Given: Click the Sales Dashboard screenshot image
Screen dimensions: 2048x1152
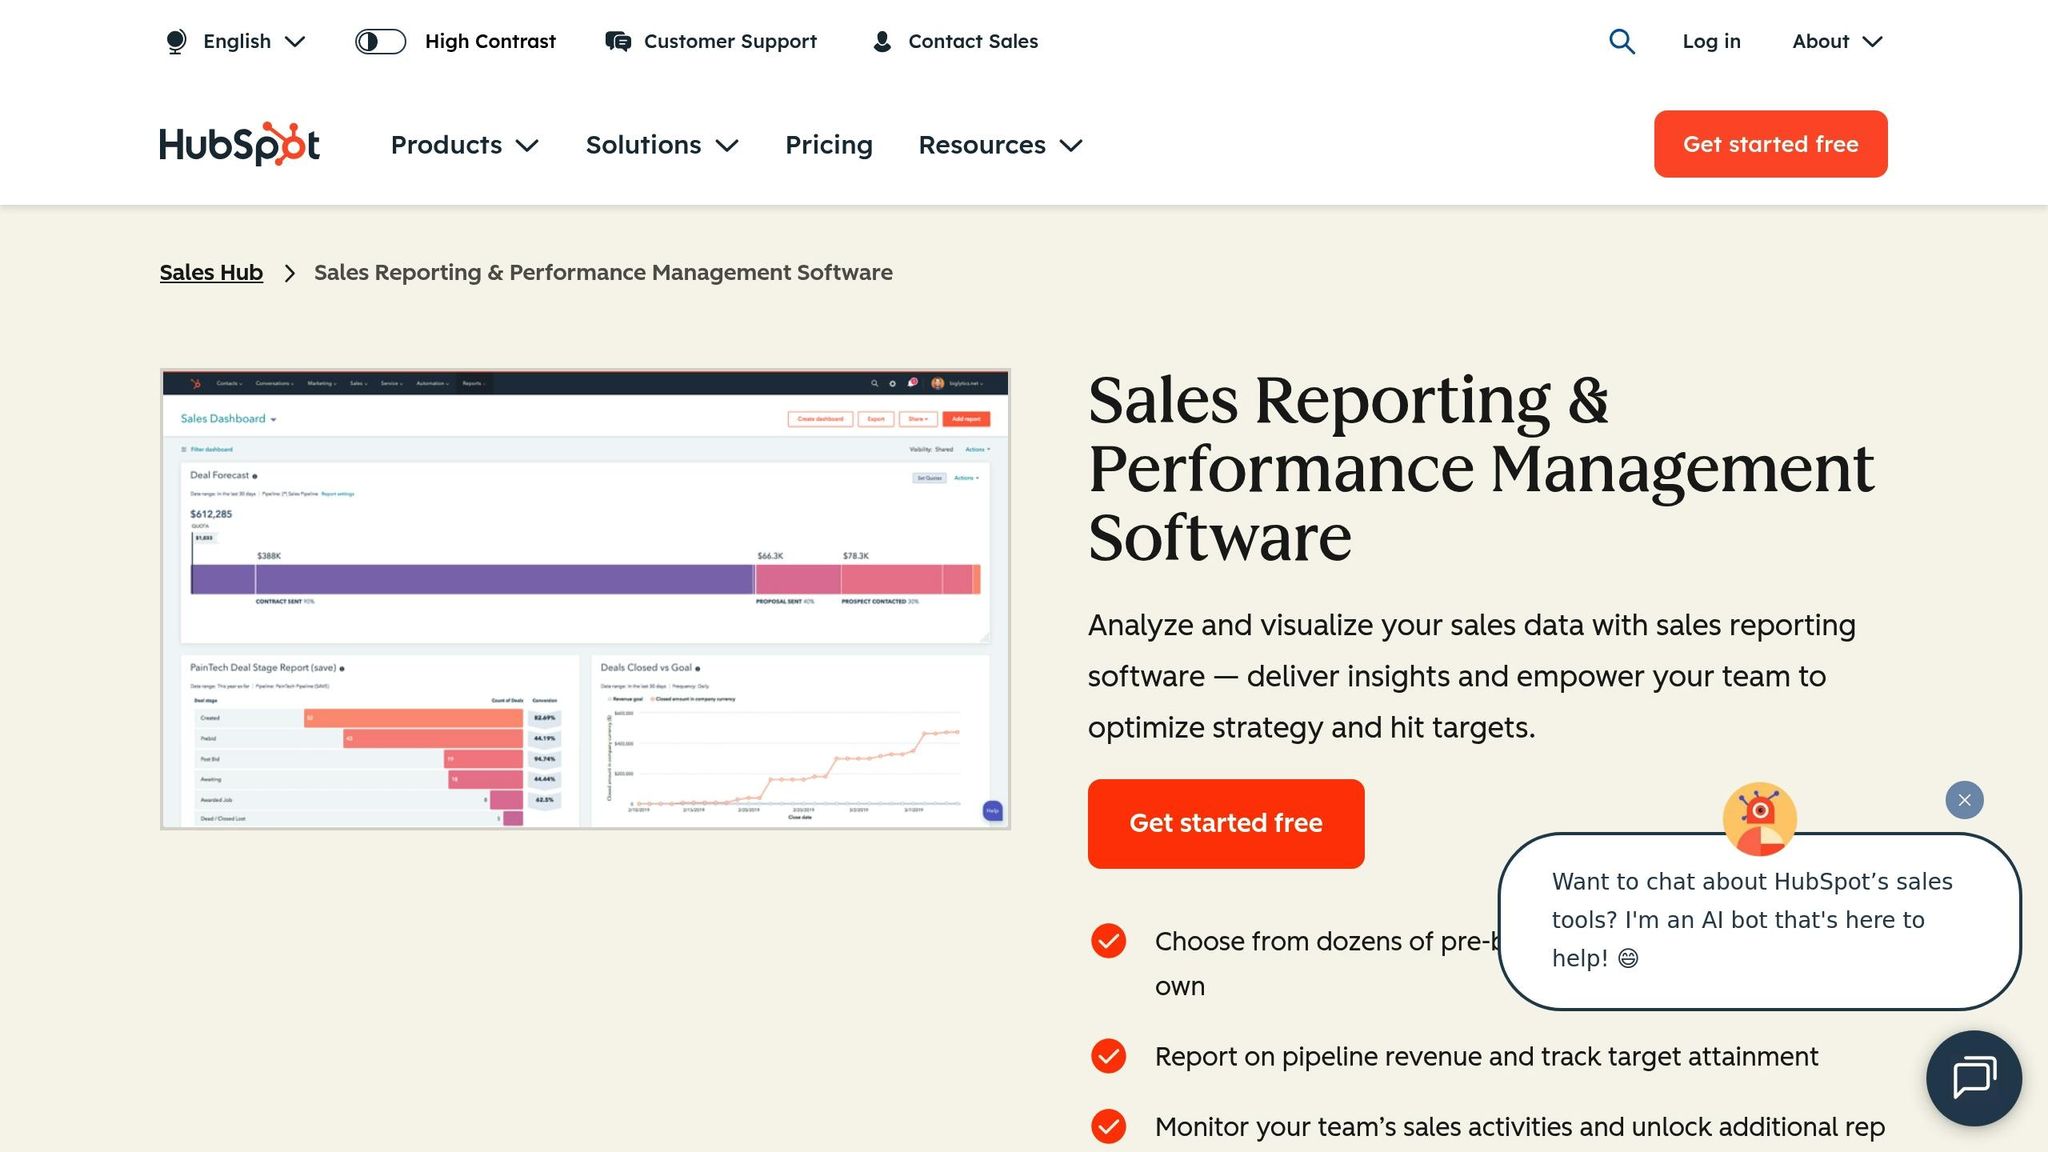Looking at the screenshot, I should click(x=585, y=599).
